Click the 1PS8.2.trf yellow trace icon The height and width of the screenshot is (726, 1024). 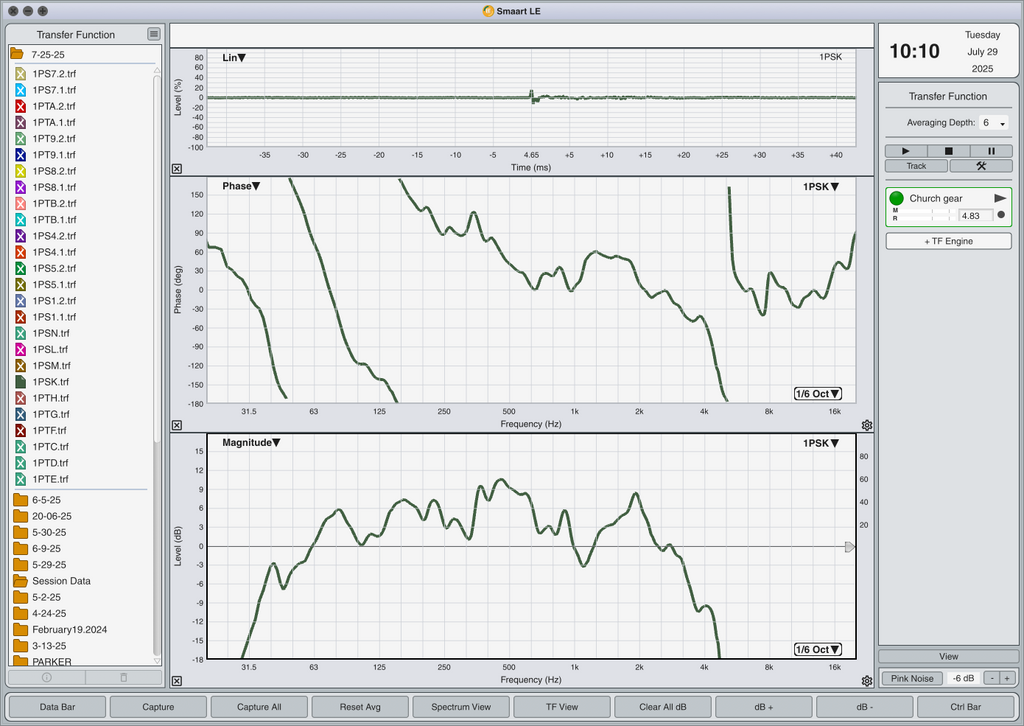[x=20, y=171]
